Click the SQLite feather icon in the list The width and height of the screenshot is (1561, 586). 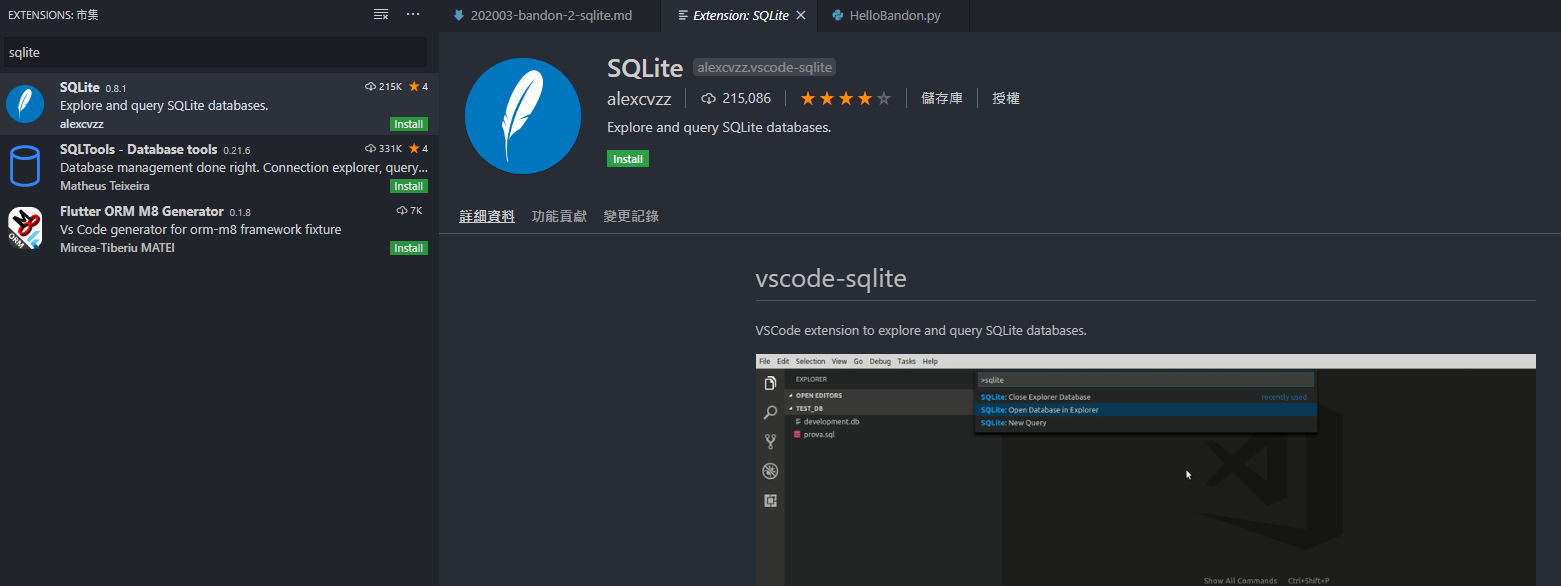pos(25,104)
